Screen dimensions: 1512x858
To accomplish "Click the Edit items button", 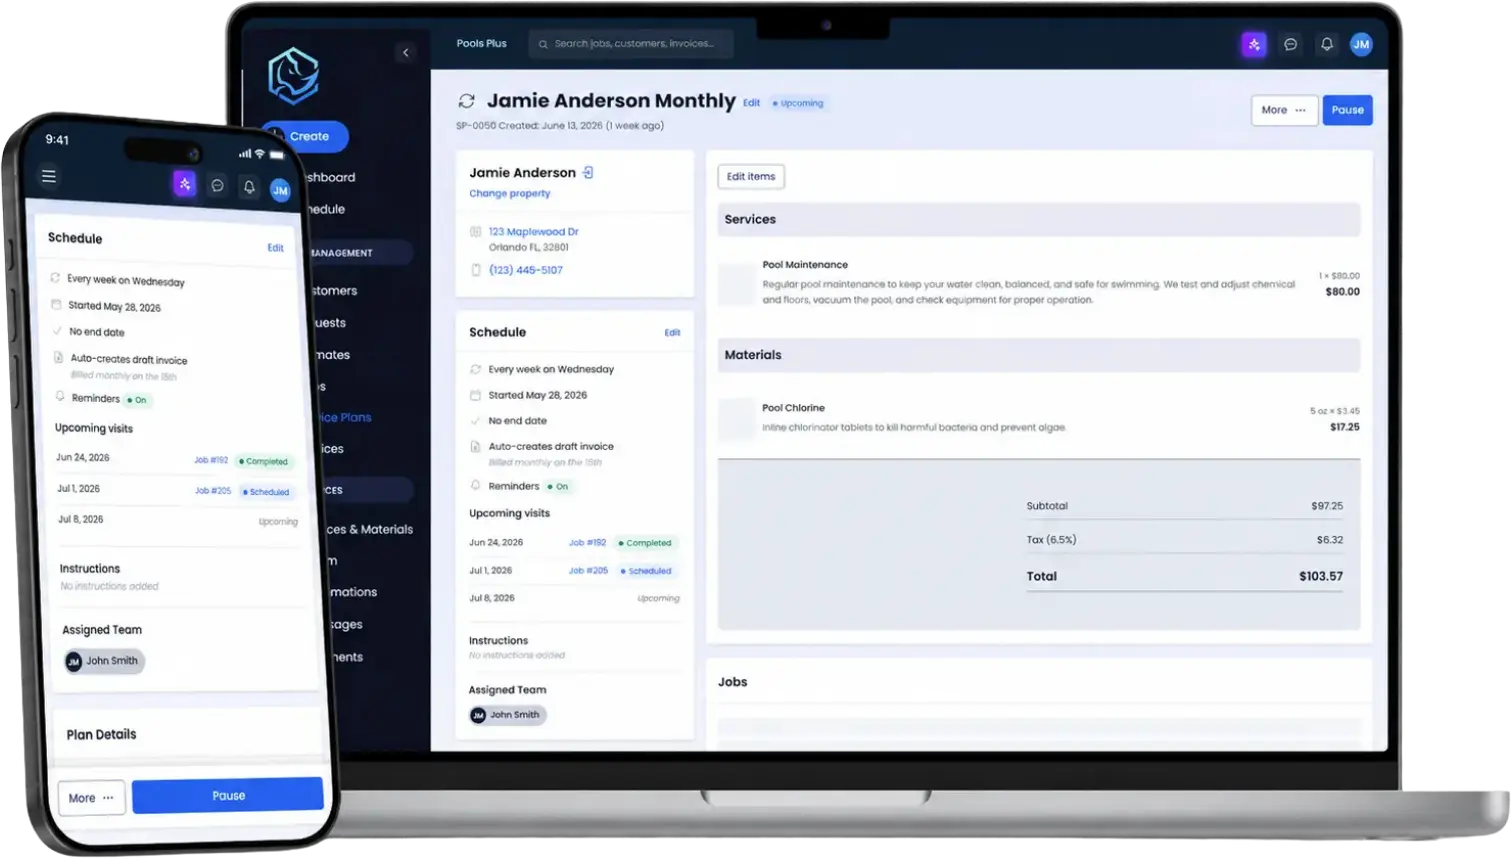I will pyautogui.click(x=751, y=177).
